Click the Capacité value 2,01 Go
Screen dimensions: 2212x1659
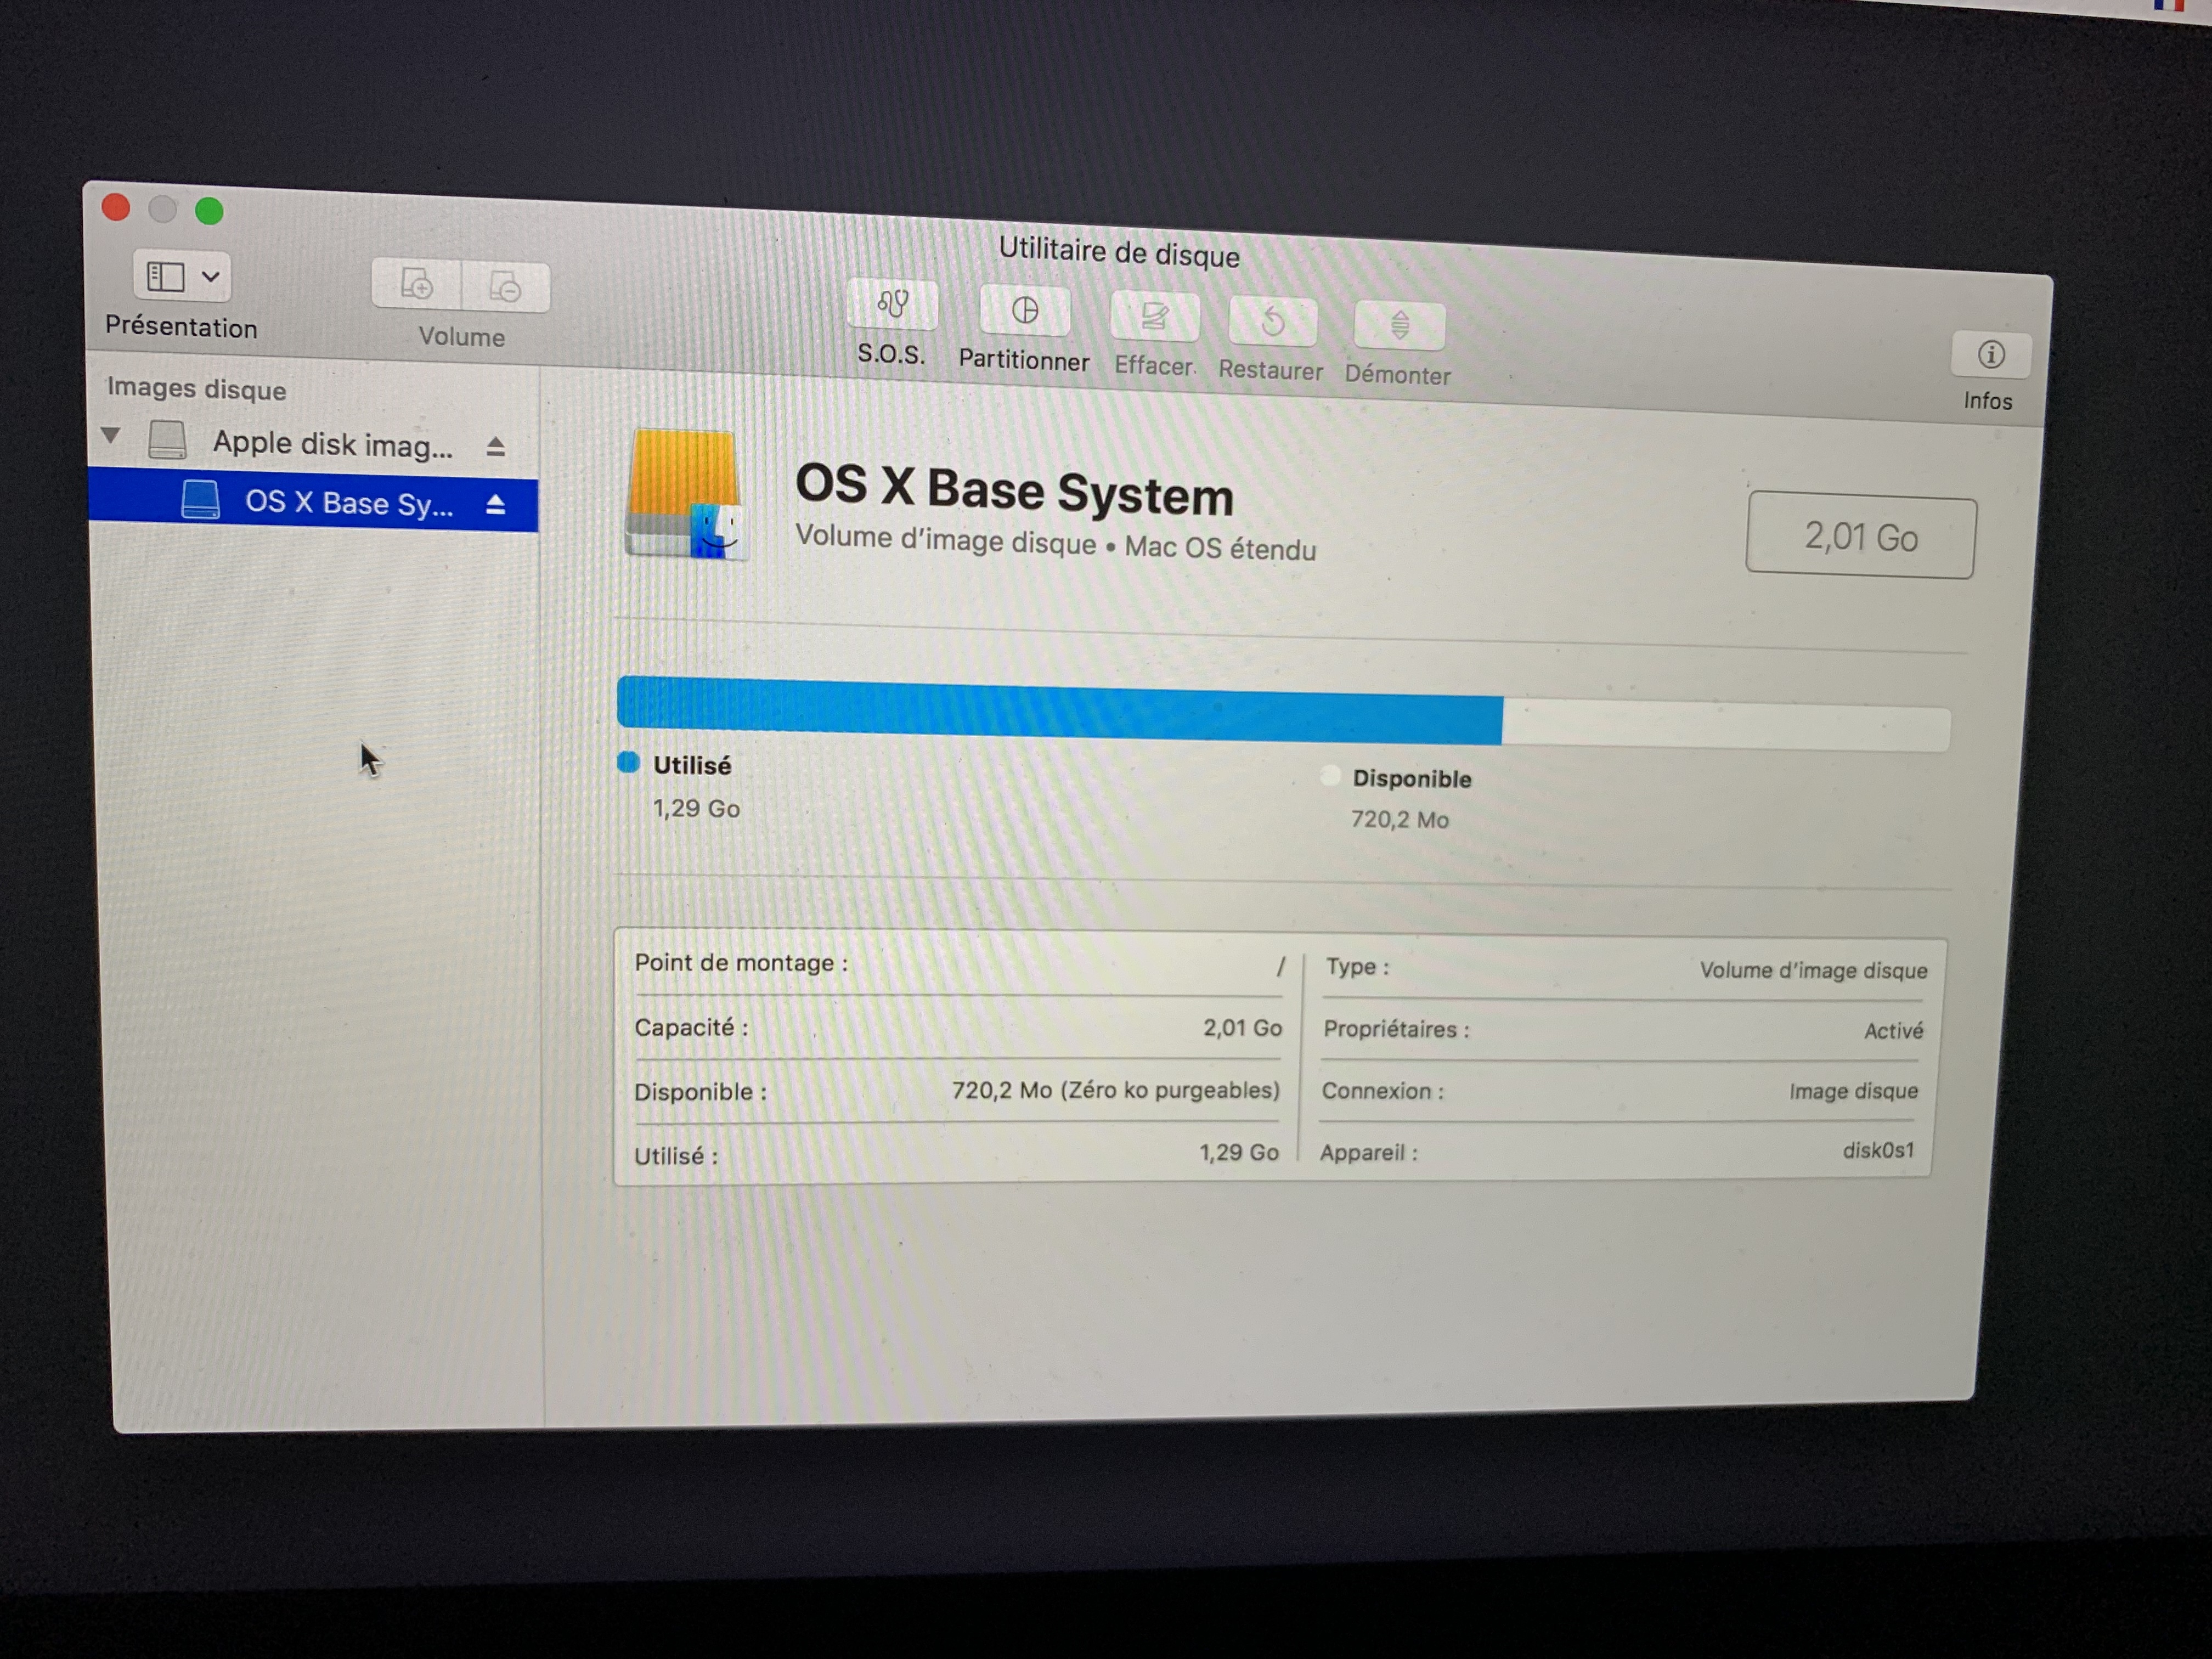pyautogui.click(x=1242, y=1028)
